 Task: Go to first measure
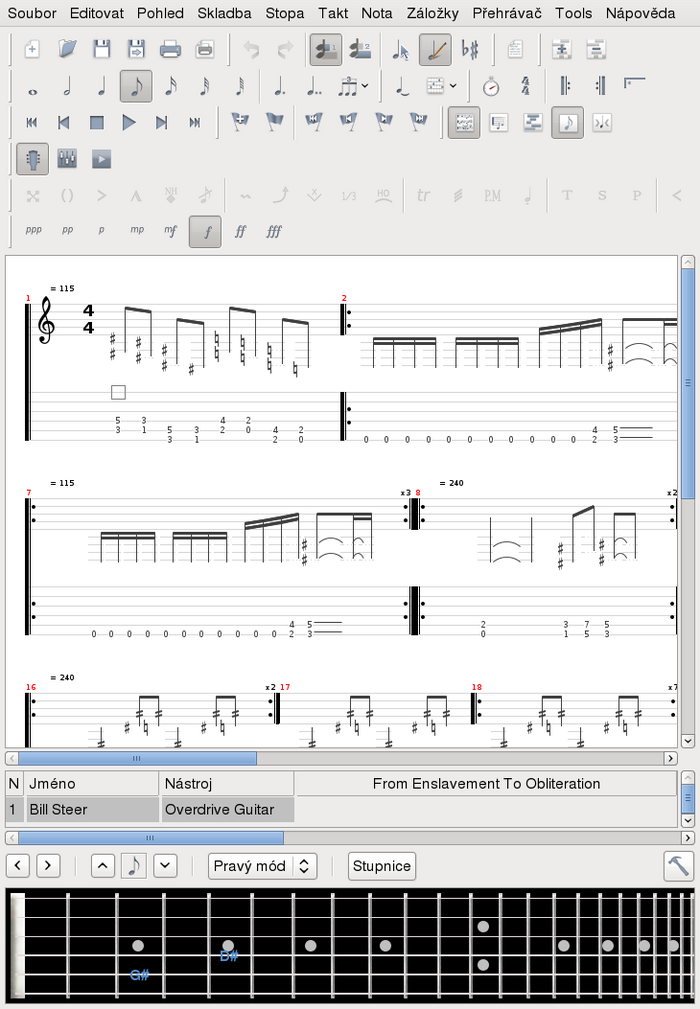31,122
